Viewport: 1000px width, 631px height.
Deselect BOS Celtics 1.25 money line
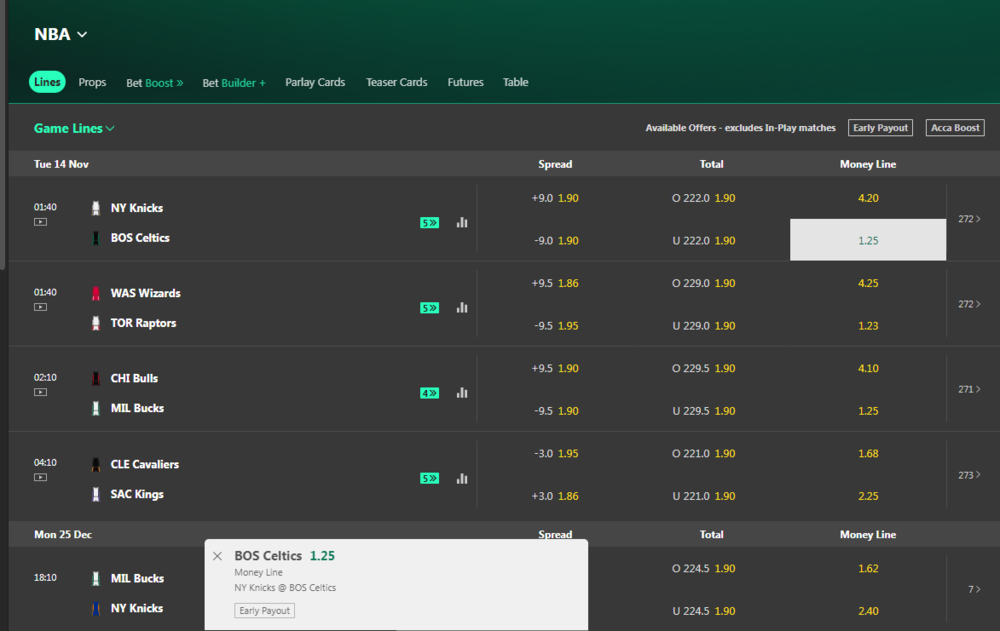point(867,240)
